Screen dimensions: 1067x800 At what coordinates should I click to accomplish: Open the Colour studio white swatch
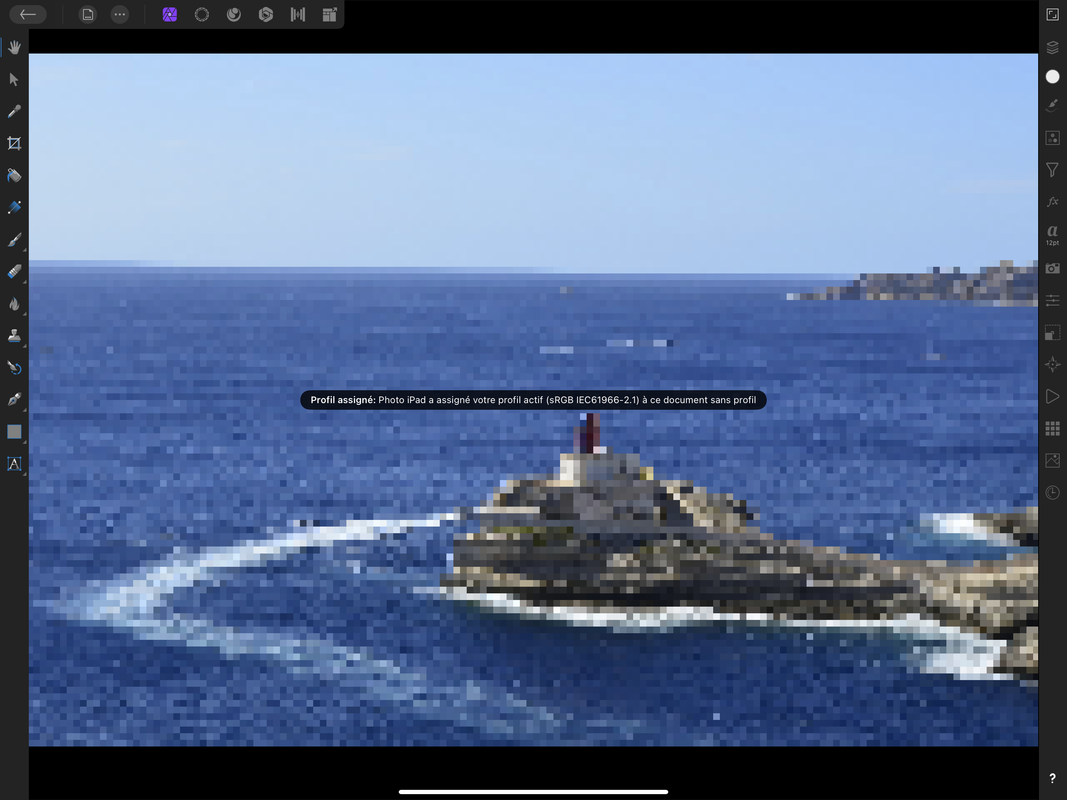(1052, 77)
